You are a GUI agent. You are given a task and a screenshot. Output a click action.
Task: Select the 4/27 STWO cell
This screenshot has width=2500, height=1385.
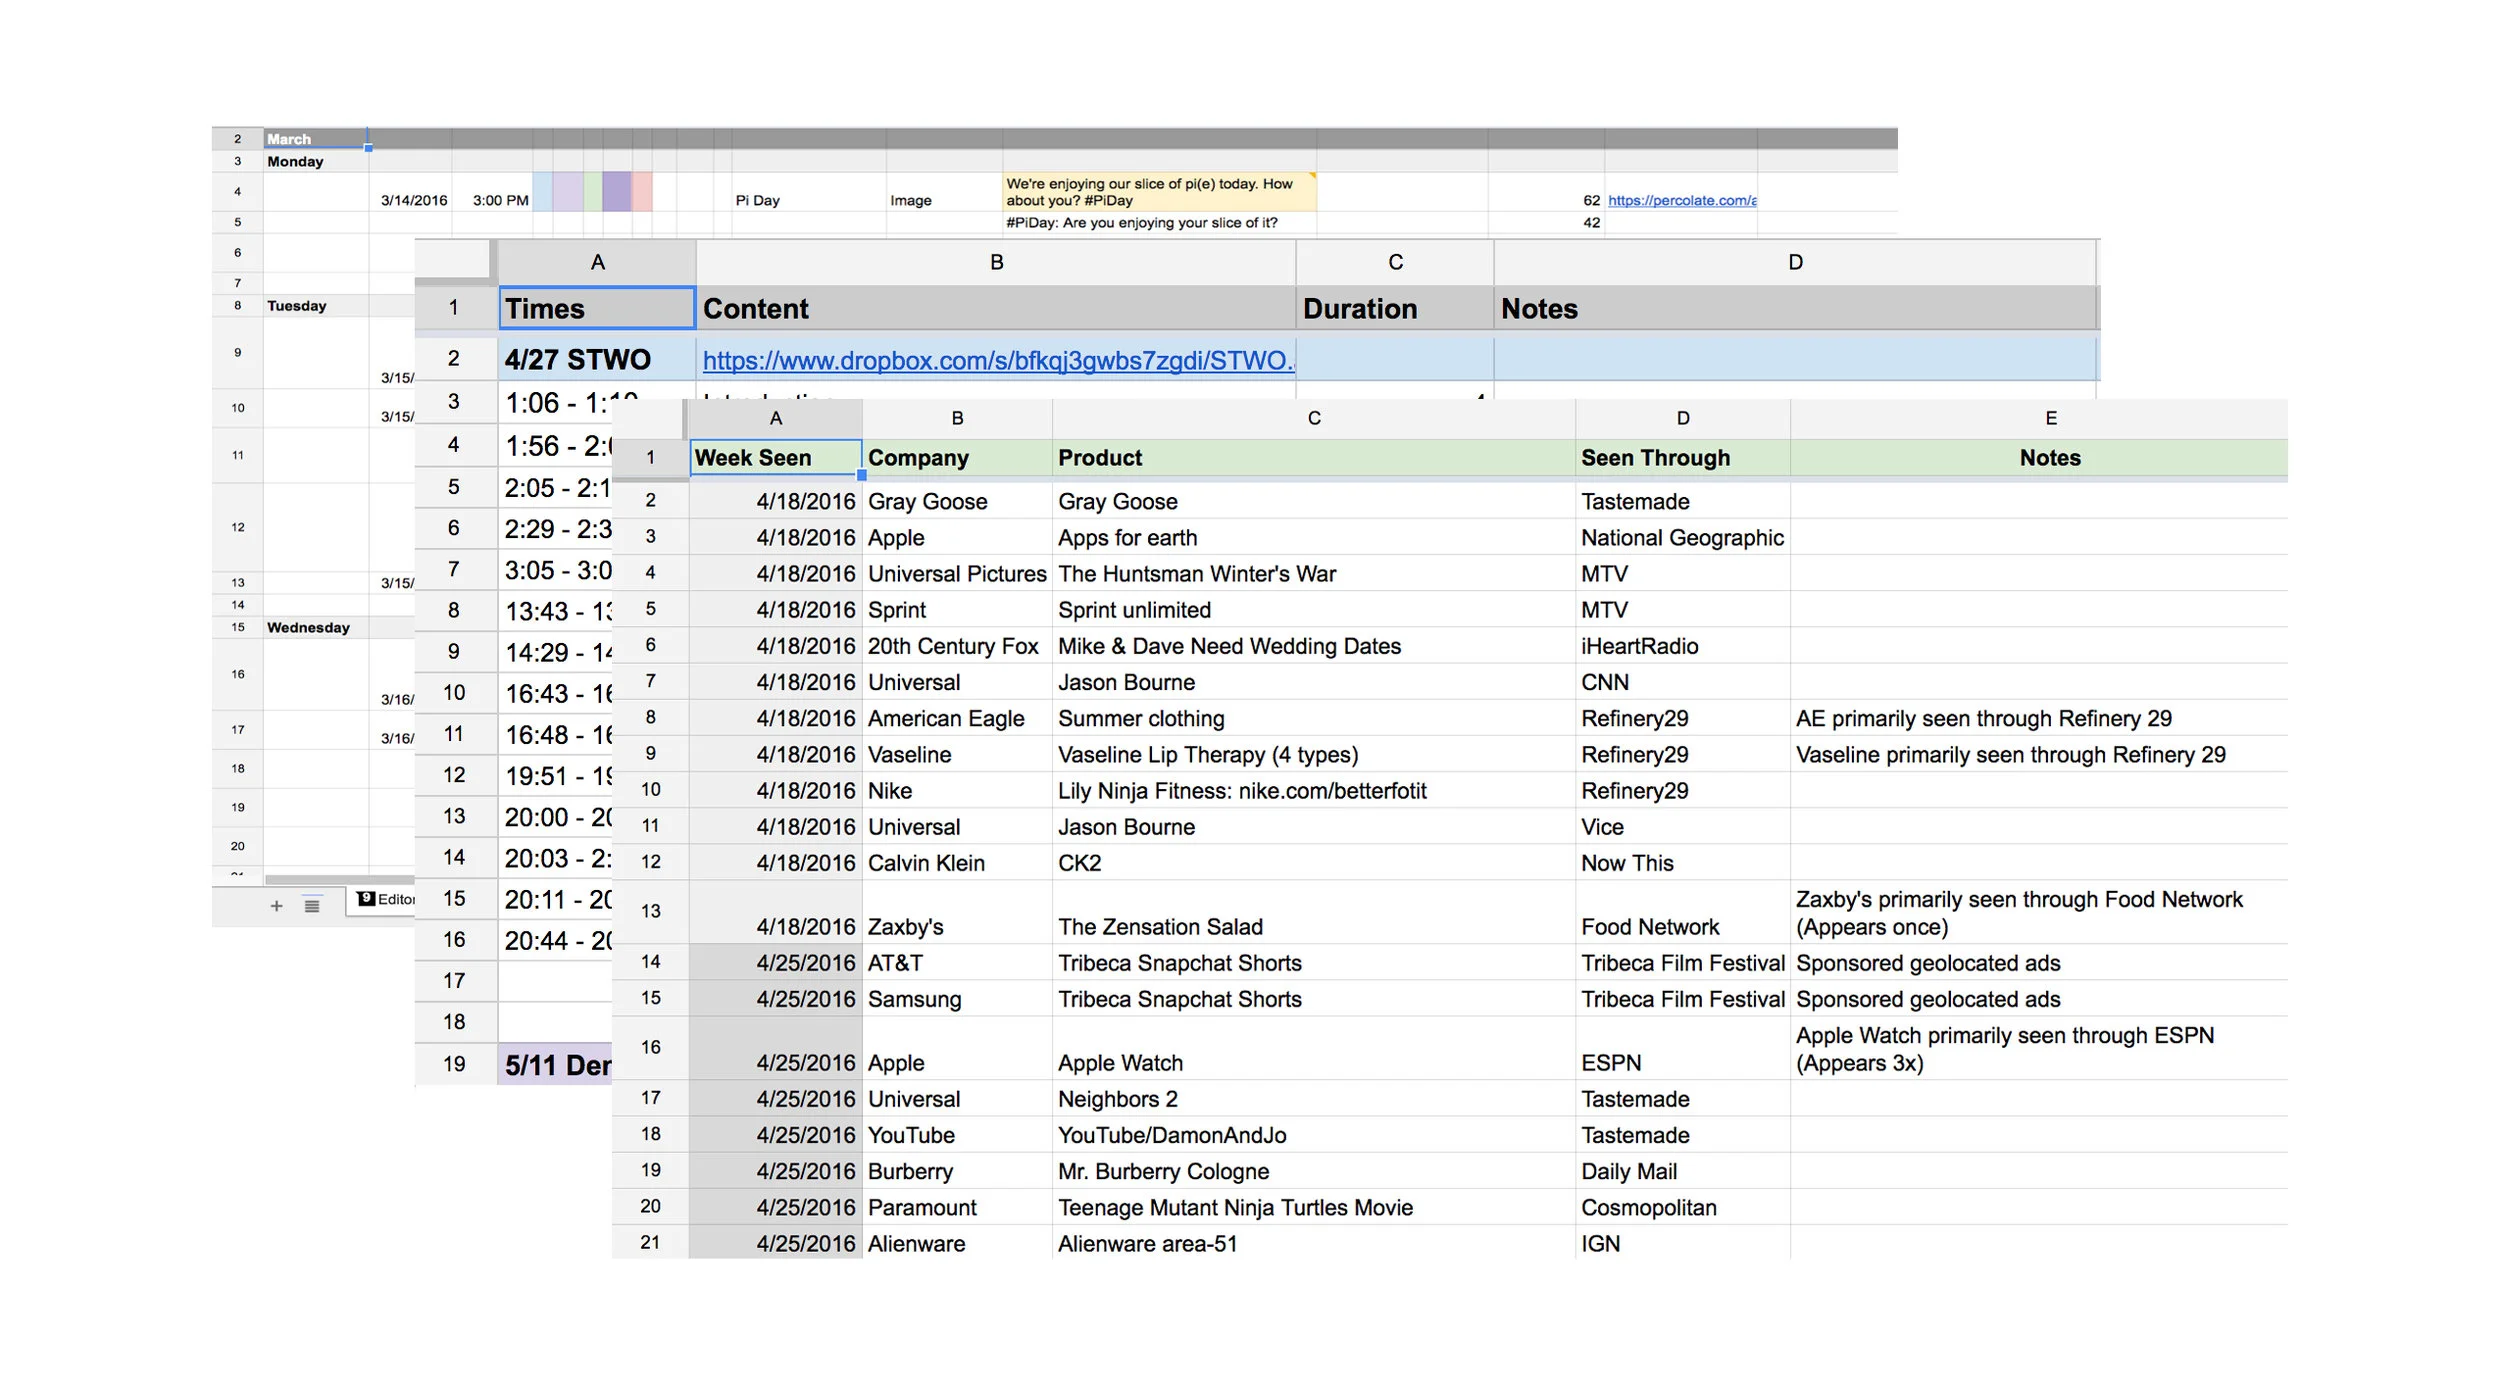(x=579, y=358)
